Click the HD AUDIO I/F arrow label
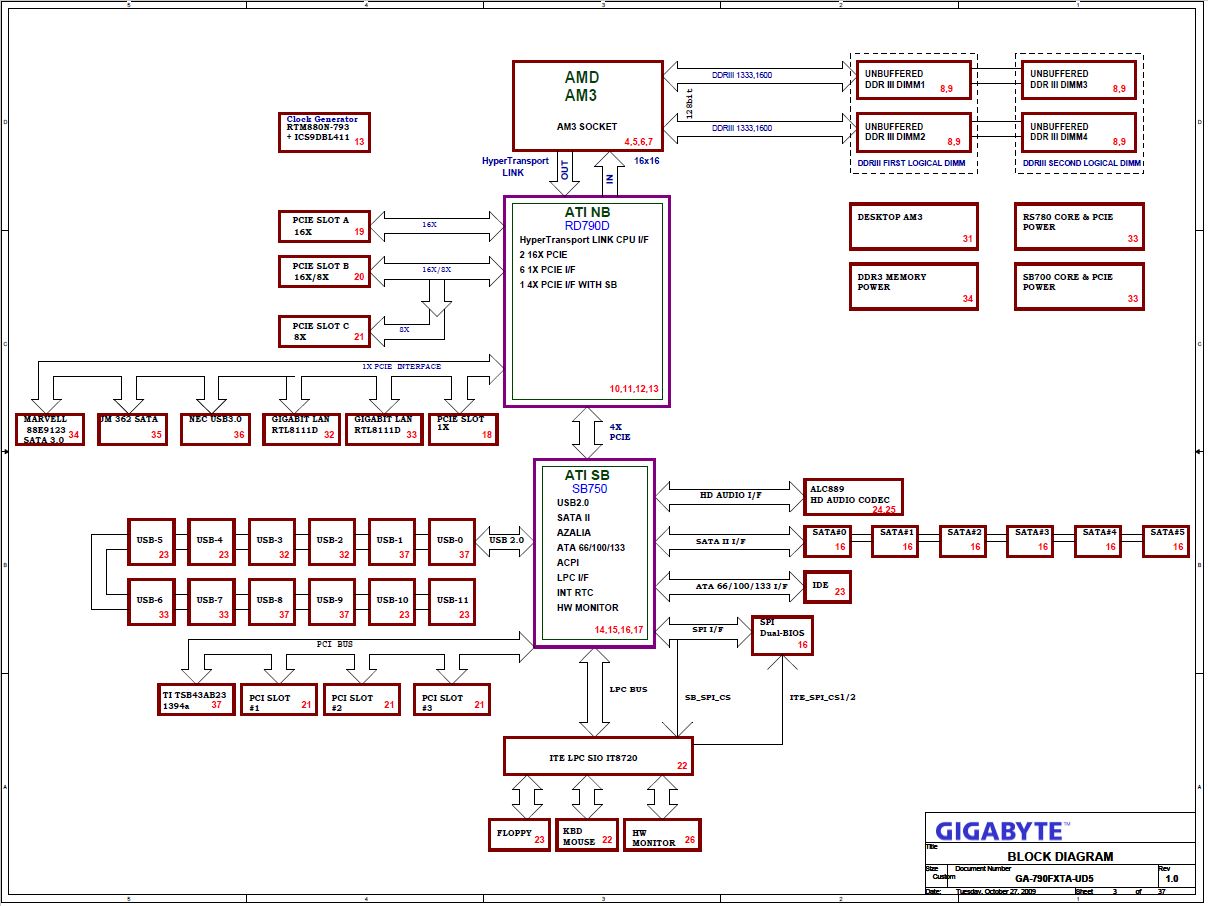 click(x=729, y=494)
